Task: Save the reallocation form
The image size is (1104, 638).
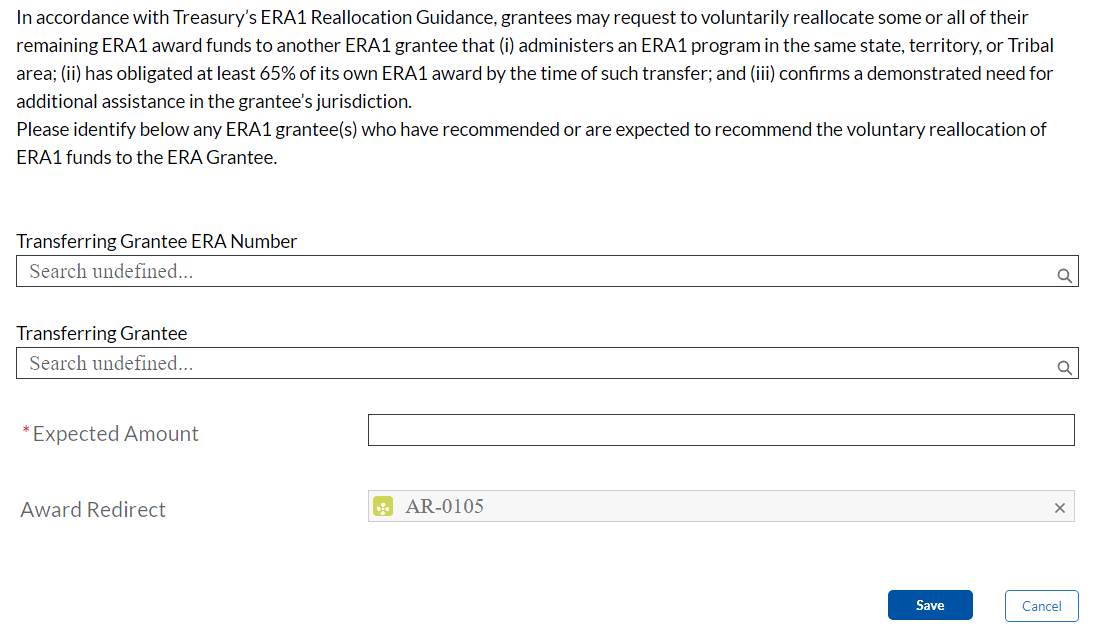Action: (930, 605)
